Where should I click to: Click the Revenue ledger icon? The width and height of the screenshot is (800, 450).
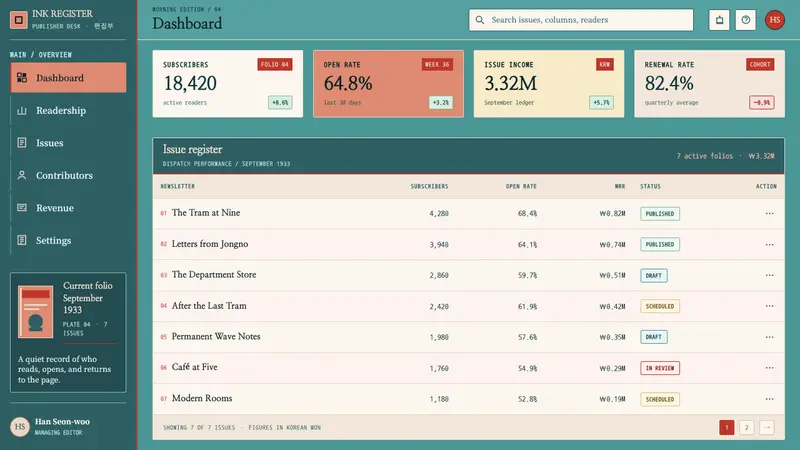tap(22, 208)
